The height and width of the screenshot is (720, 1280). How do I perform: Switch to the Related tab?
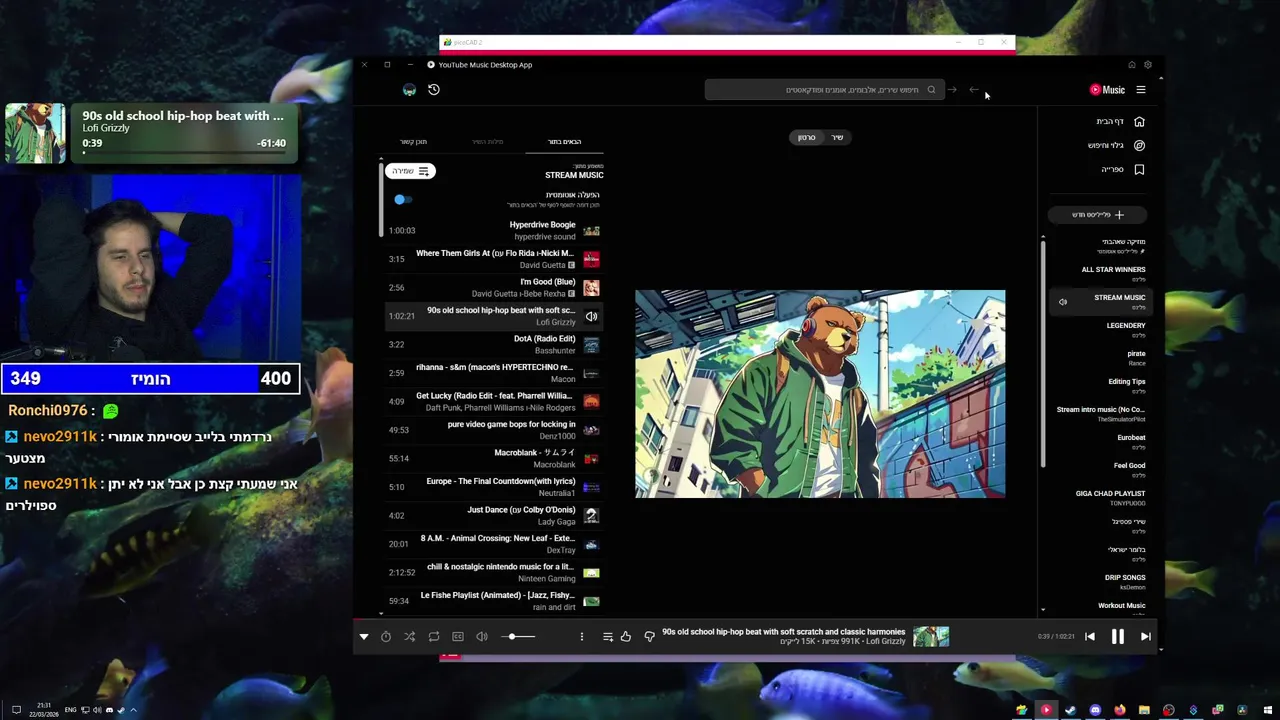pos(413,141)
